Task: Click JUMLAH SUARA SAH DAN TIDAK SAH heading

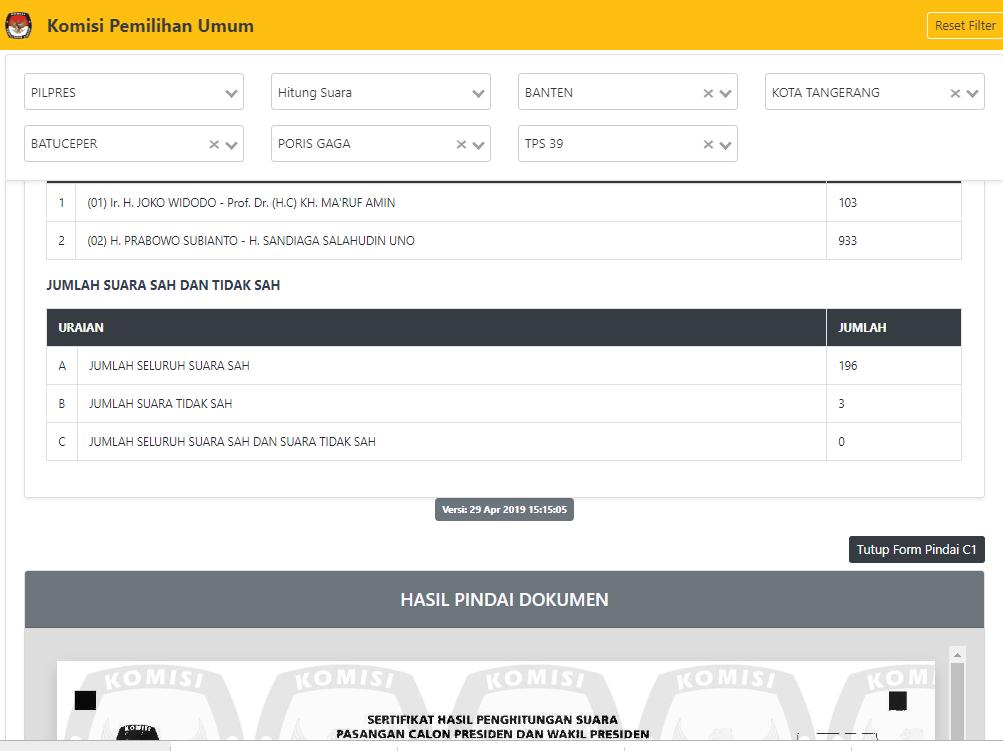Action: pos(163,285)
